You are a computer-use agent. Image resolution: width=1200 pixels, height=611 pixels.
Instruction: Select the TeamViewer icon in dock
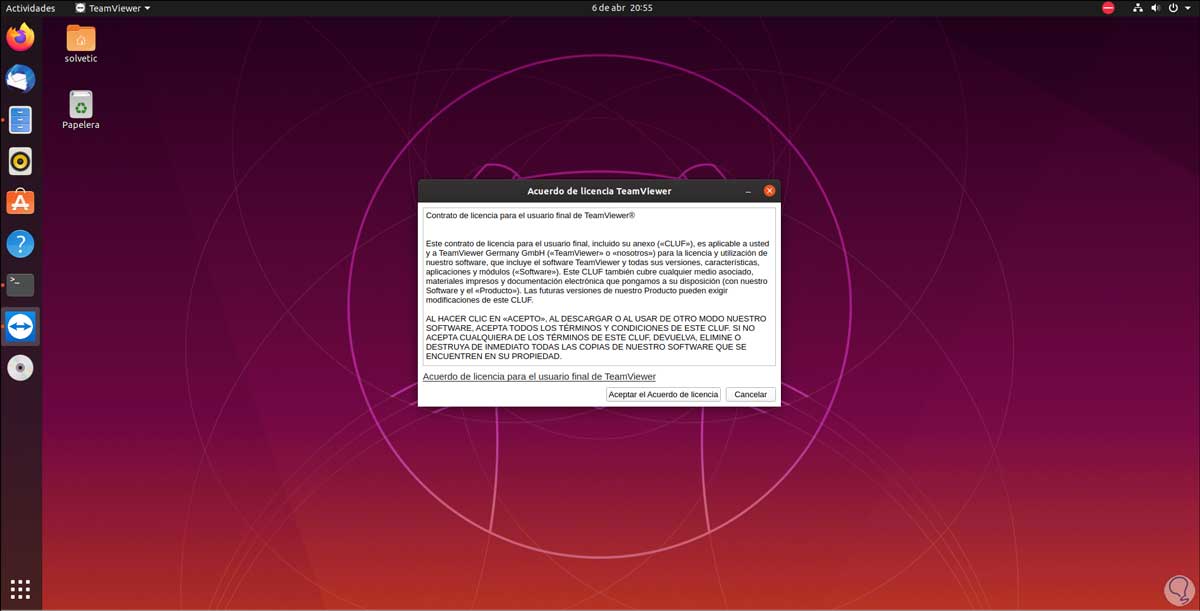click(20, 326)
